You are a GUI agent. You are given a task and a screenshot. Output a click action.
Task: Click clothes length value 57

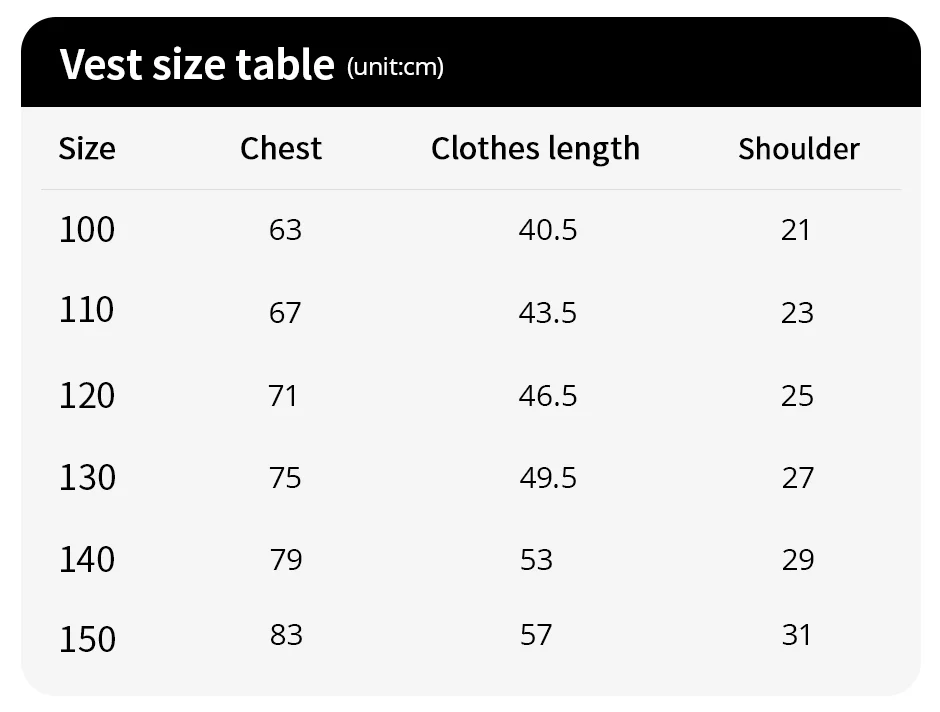[536, 635]
